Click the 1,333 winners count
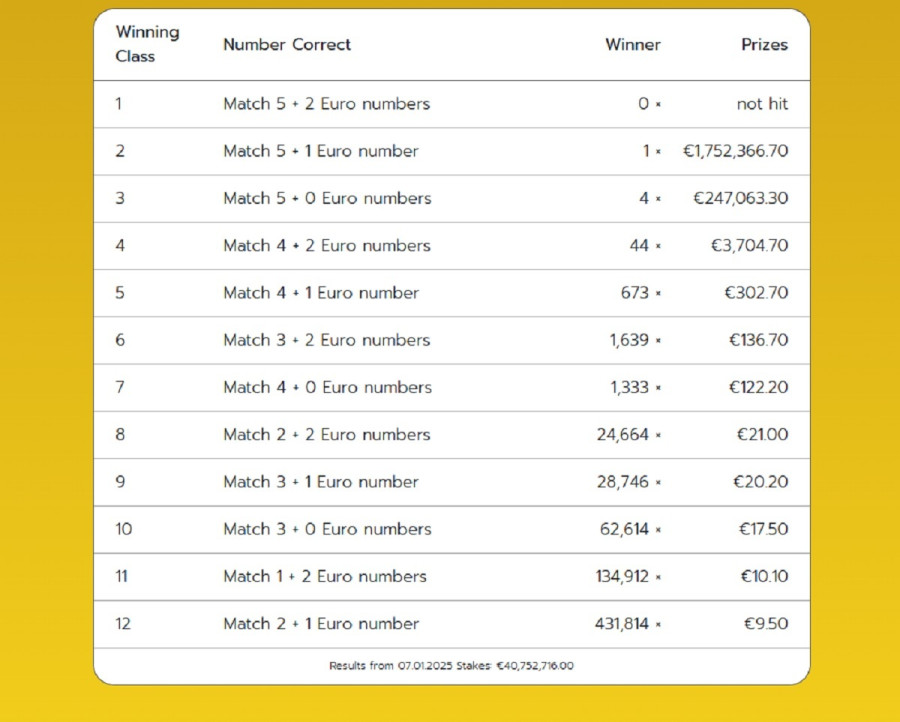The width and height of the screenshot is (900, 722). [x=629, y=387]
